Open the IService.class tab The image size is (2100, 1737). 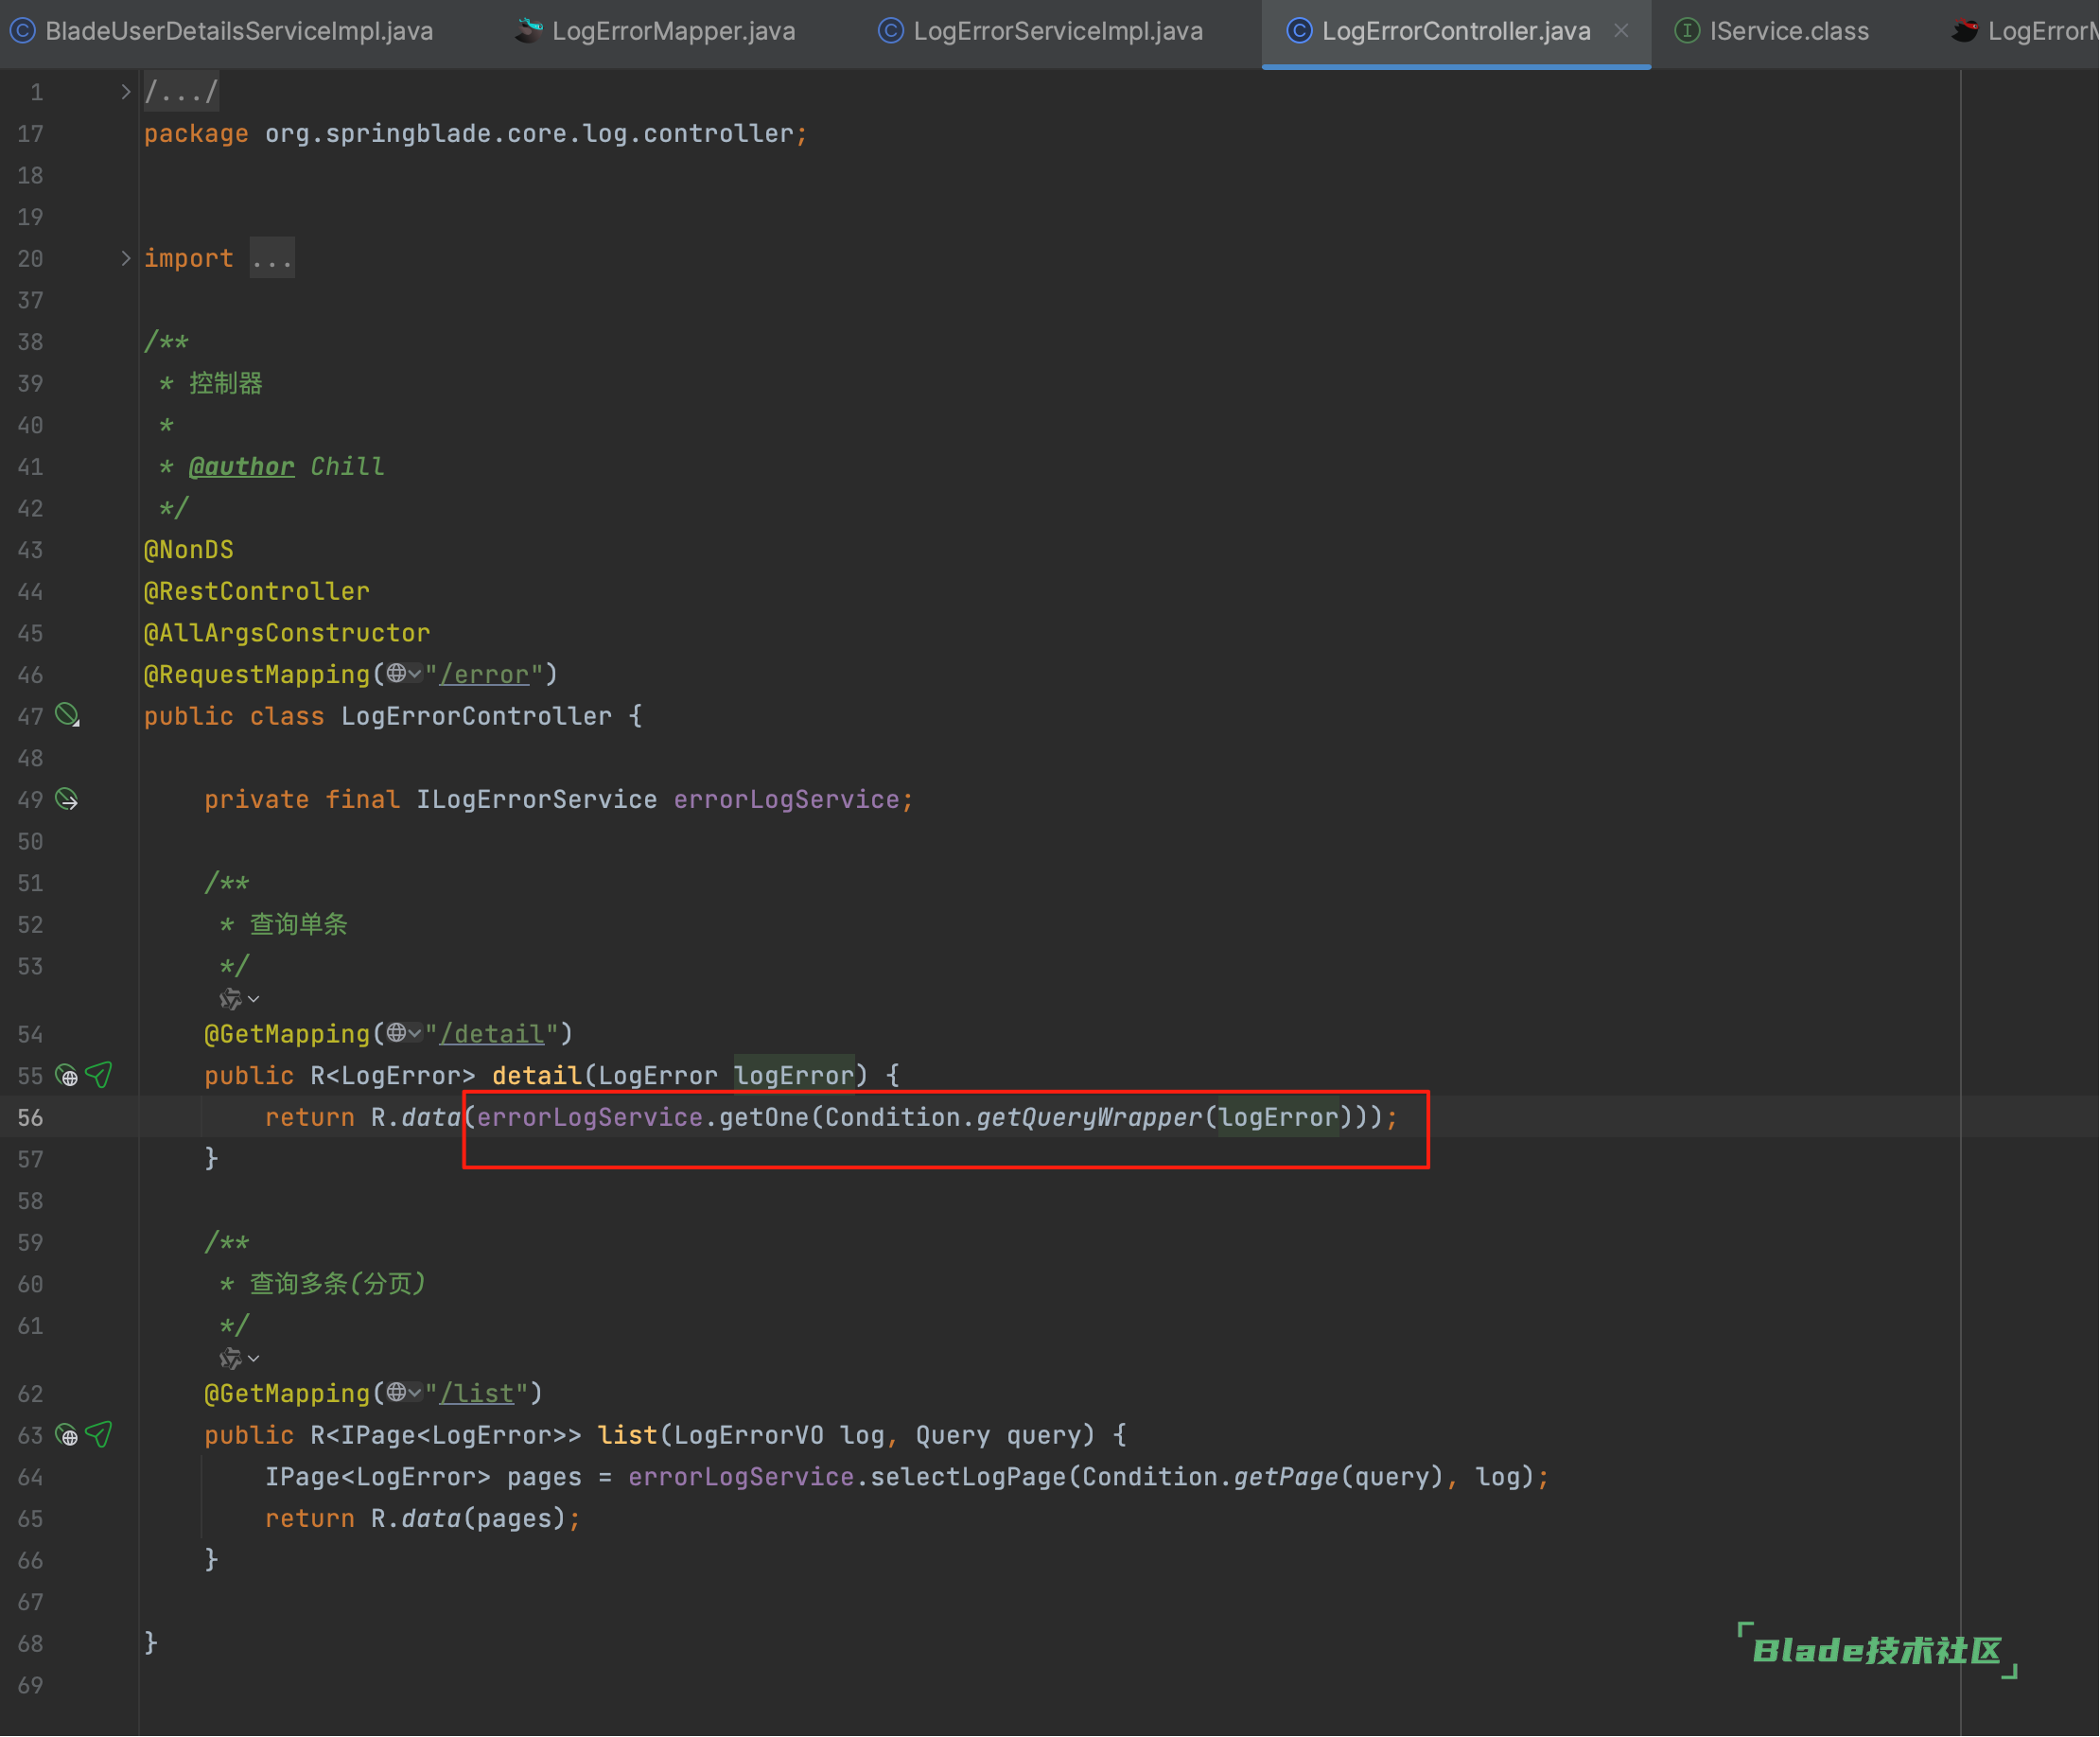[x=1772, y=31]
